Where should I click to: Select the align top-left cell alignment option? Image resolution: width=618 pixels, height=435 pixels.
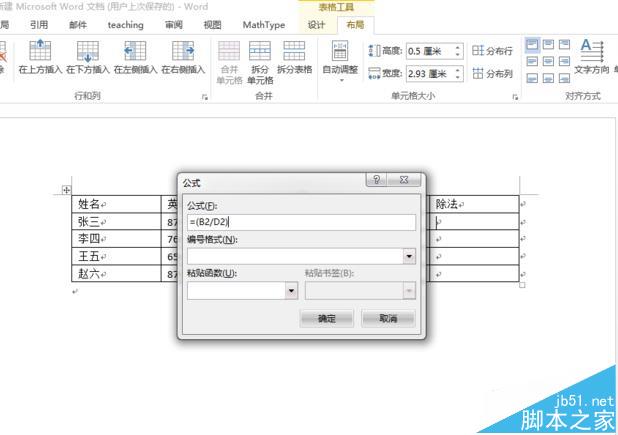click(532, 44)
